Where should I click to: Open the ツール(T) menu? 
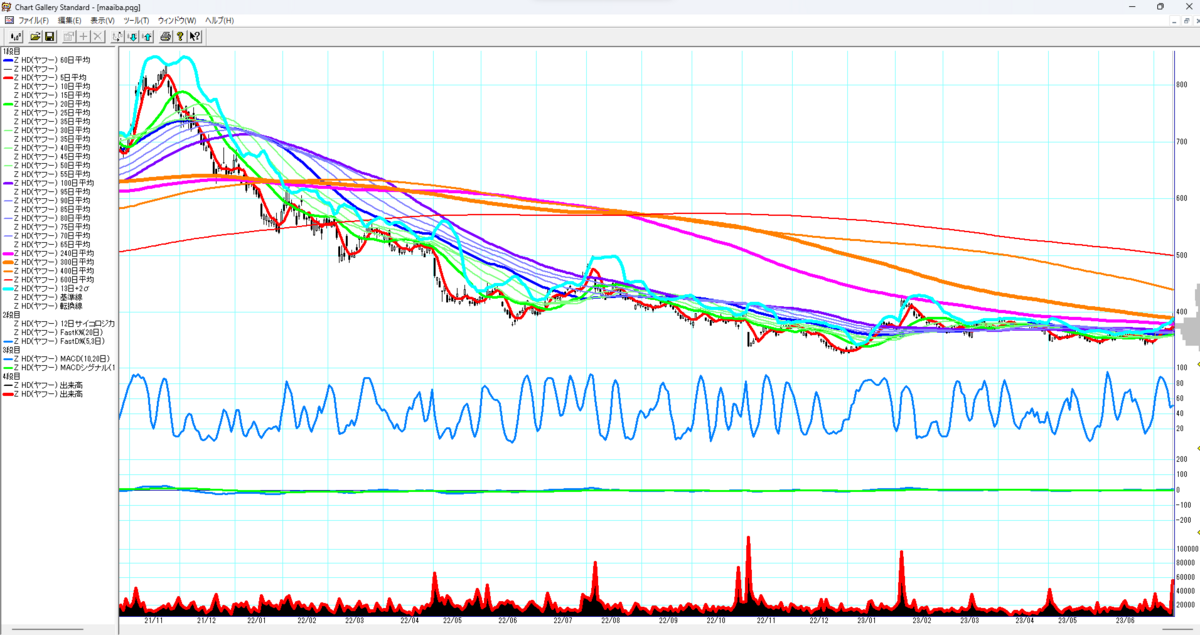136,20
